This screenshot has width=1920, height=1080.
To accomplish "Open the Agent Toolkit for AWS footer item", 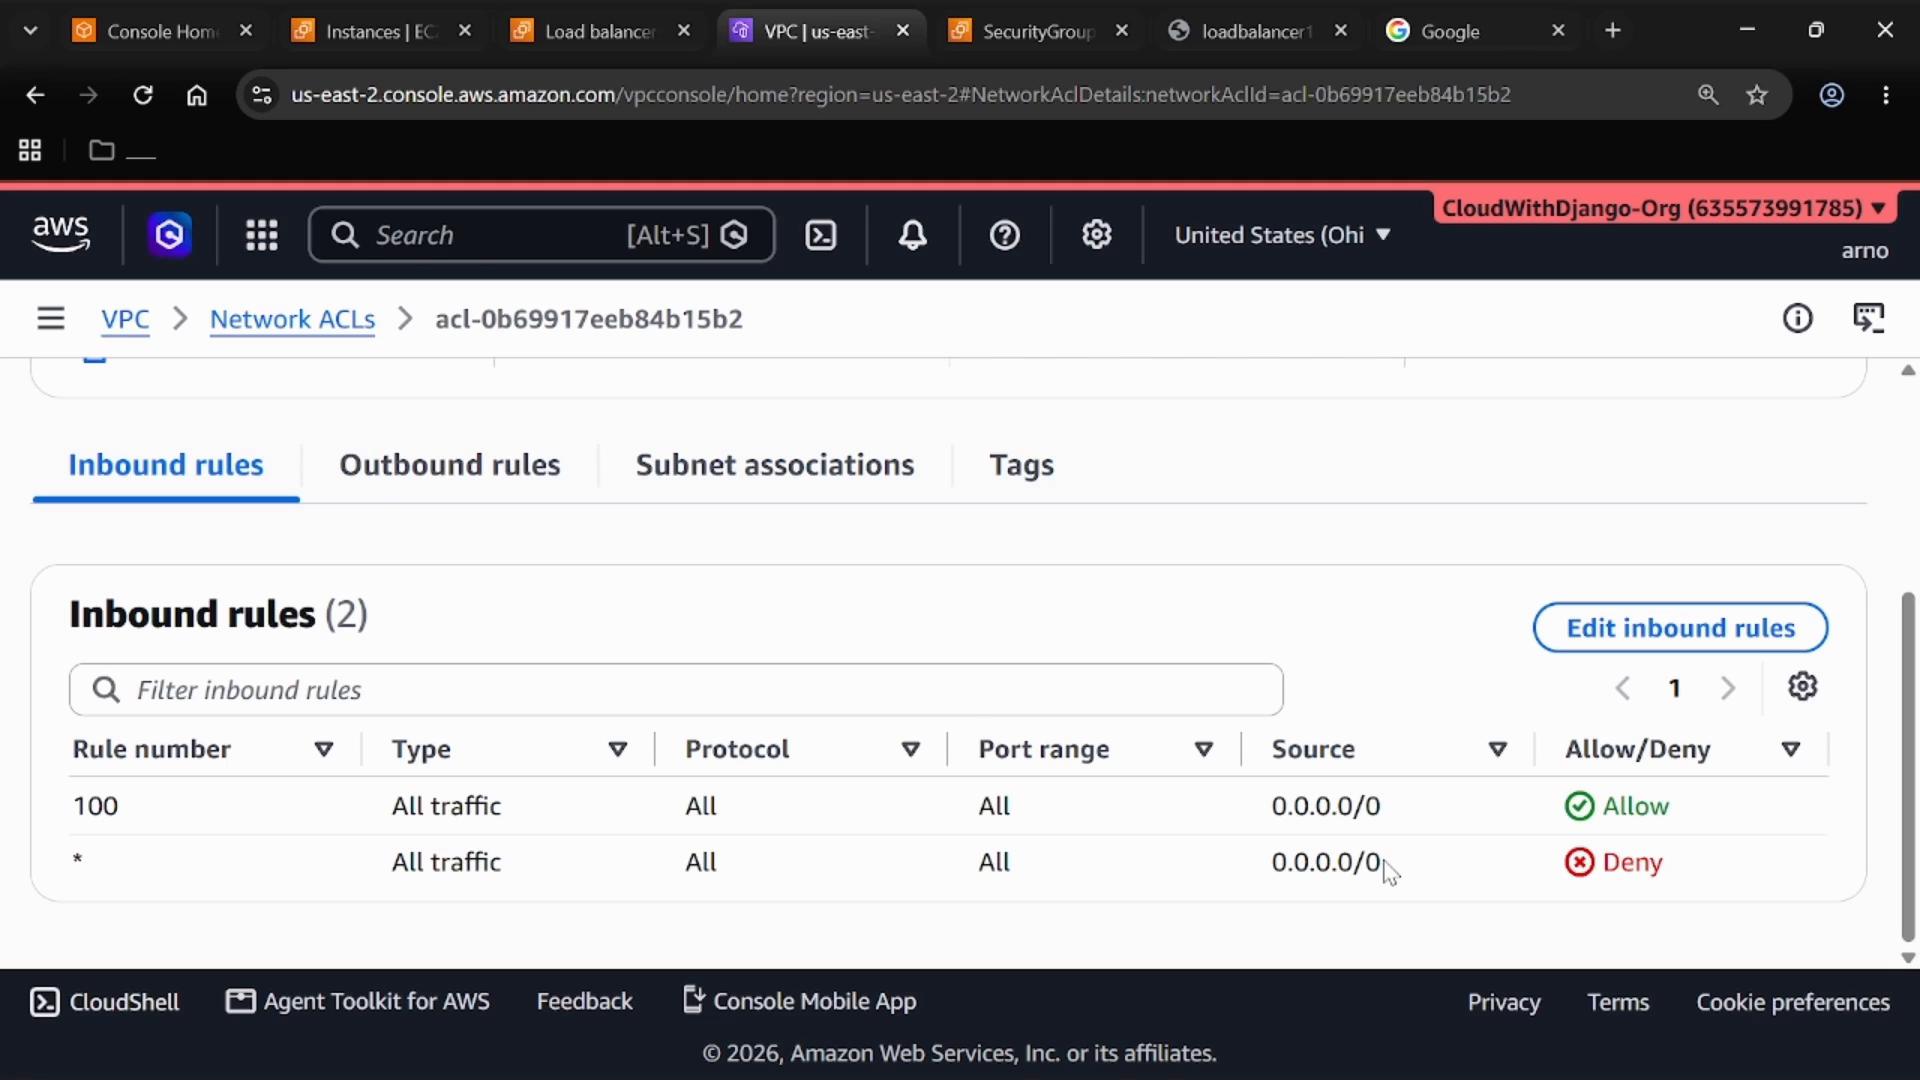I will (358, 1002).
